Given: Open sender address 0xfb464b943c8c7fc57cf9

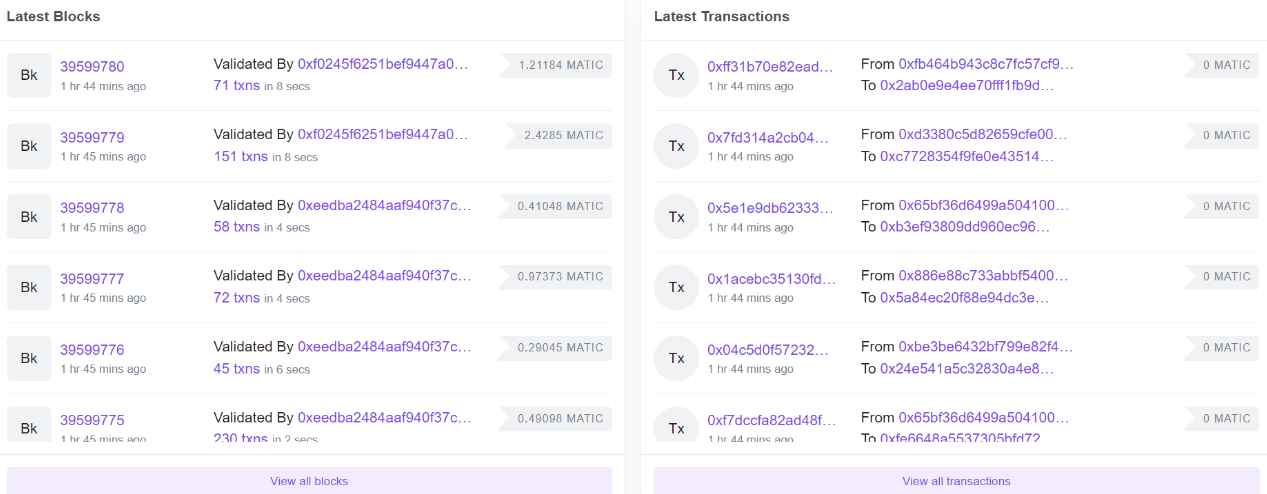Looking at the screenshot, I should coord(986,64).
